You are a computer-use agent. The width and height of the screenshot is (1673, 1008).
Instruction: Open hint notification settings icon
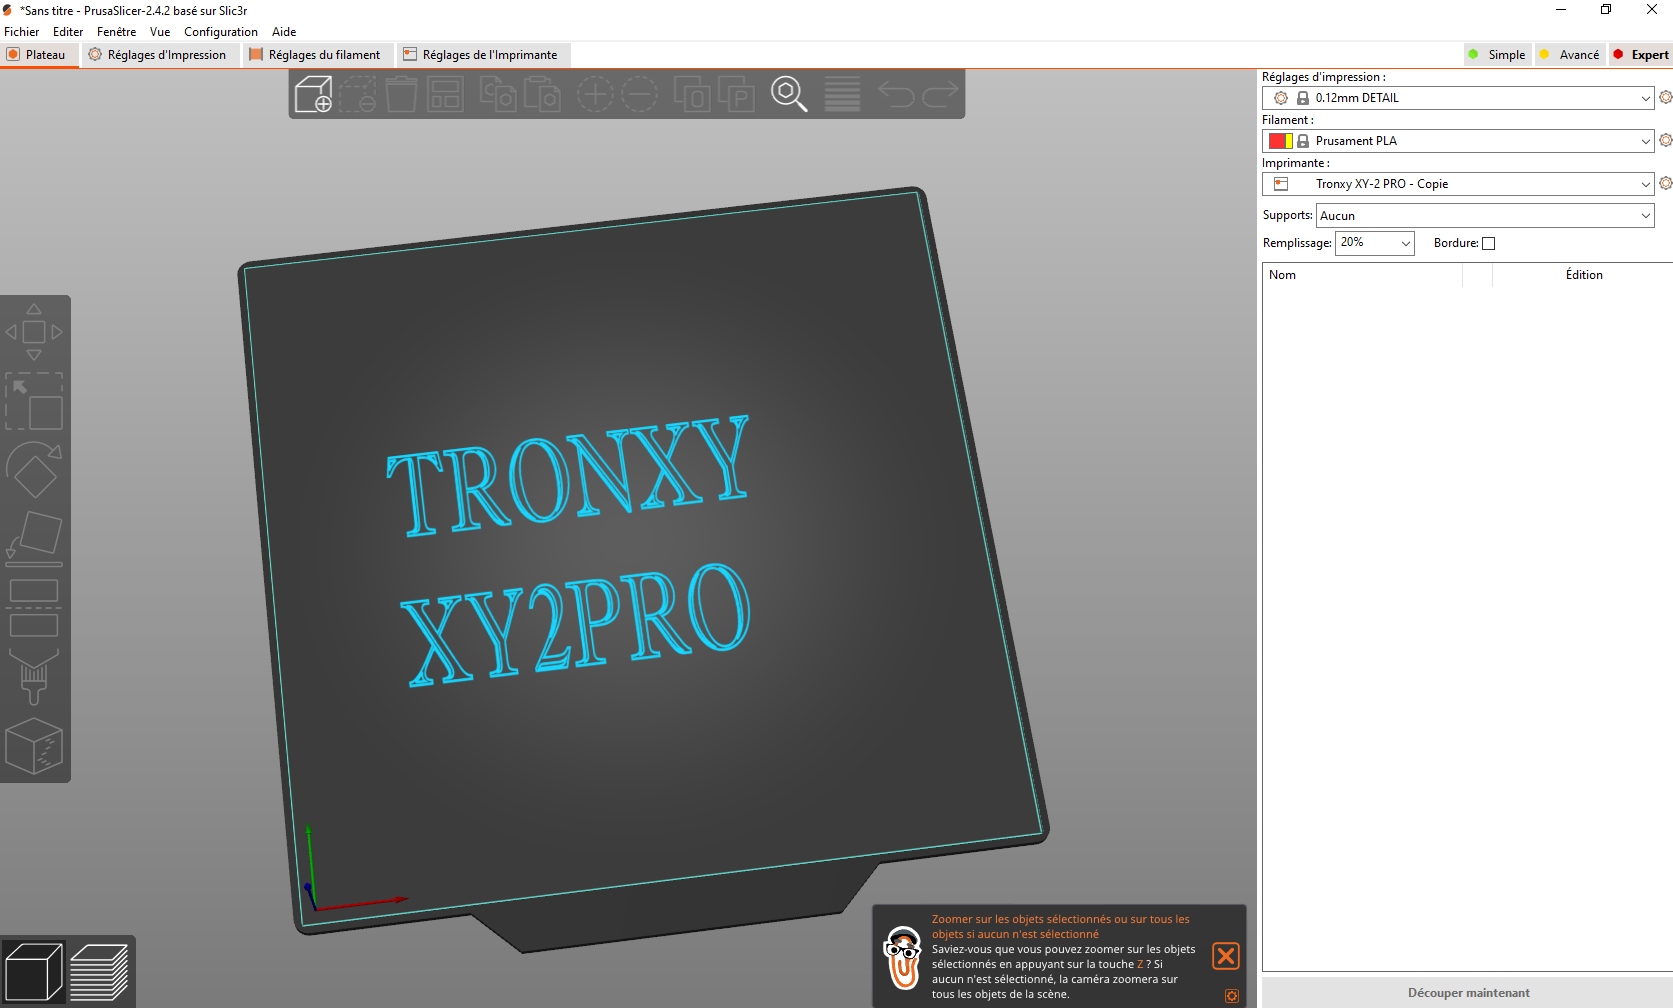pyautogui.click(x=1232, y=996)
